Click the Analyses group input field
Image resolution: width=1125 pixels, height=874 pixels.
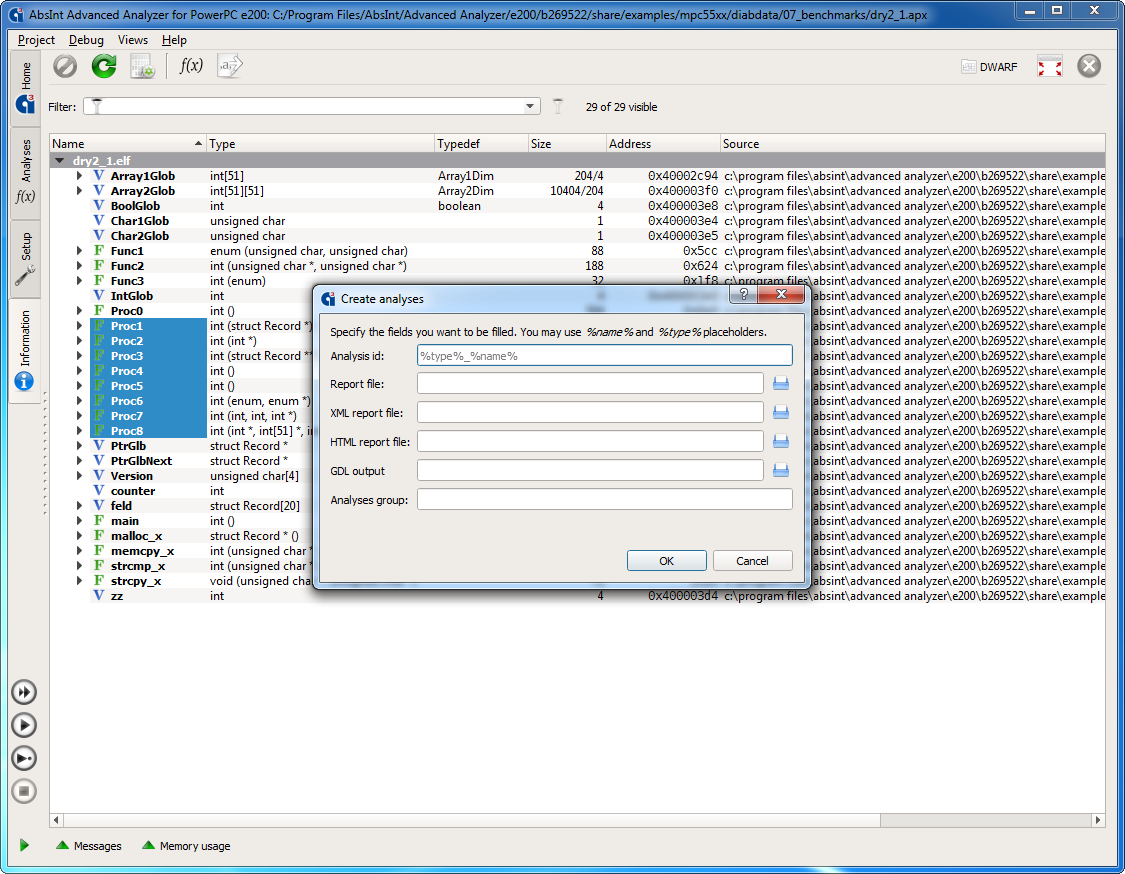click(605, 499)
